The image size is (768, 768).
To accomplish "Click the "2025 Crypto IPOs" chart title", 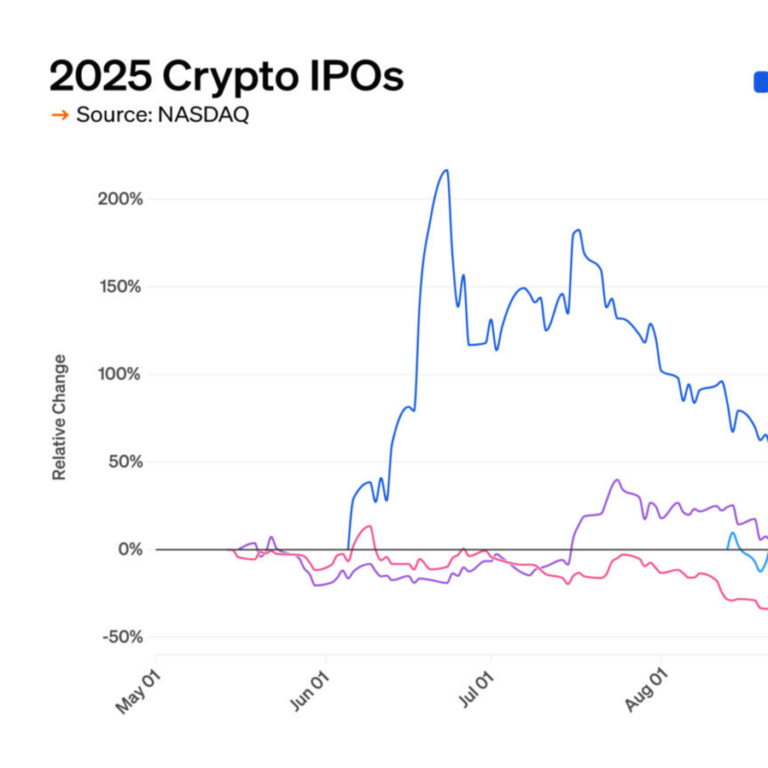I will coord(226,76).
